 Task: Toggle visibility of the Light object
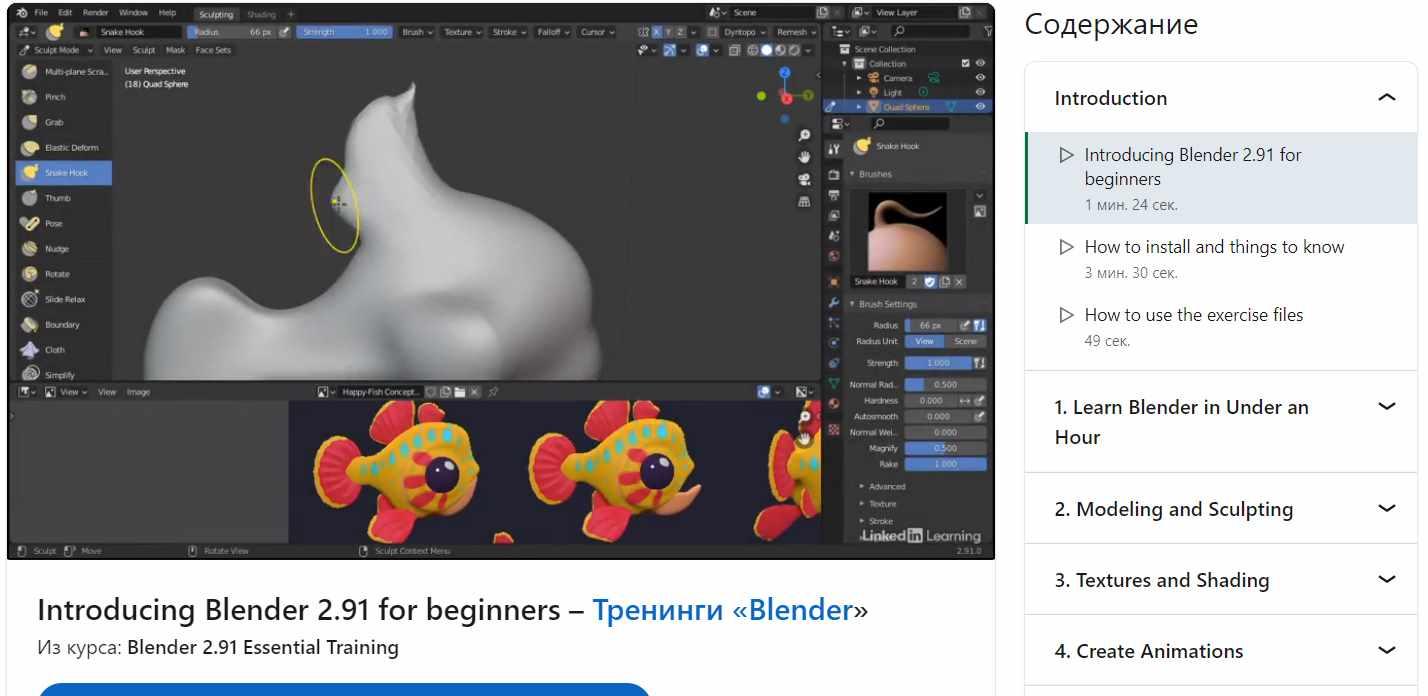pyautogui.click(x=980, y=92)
